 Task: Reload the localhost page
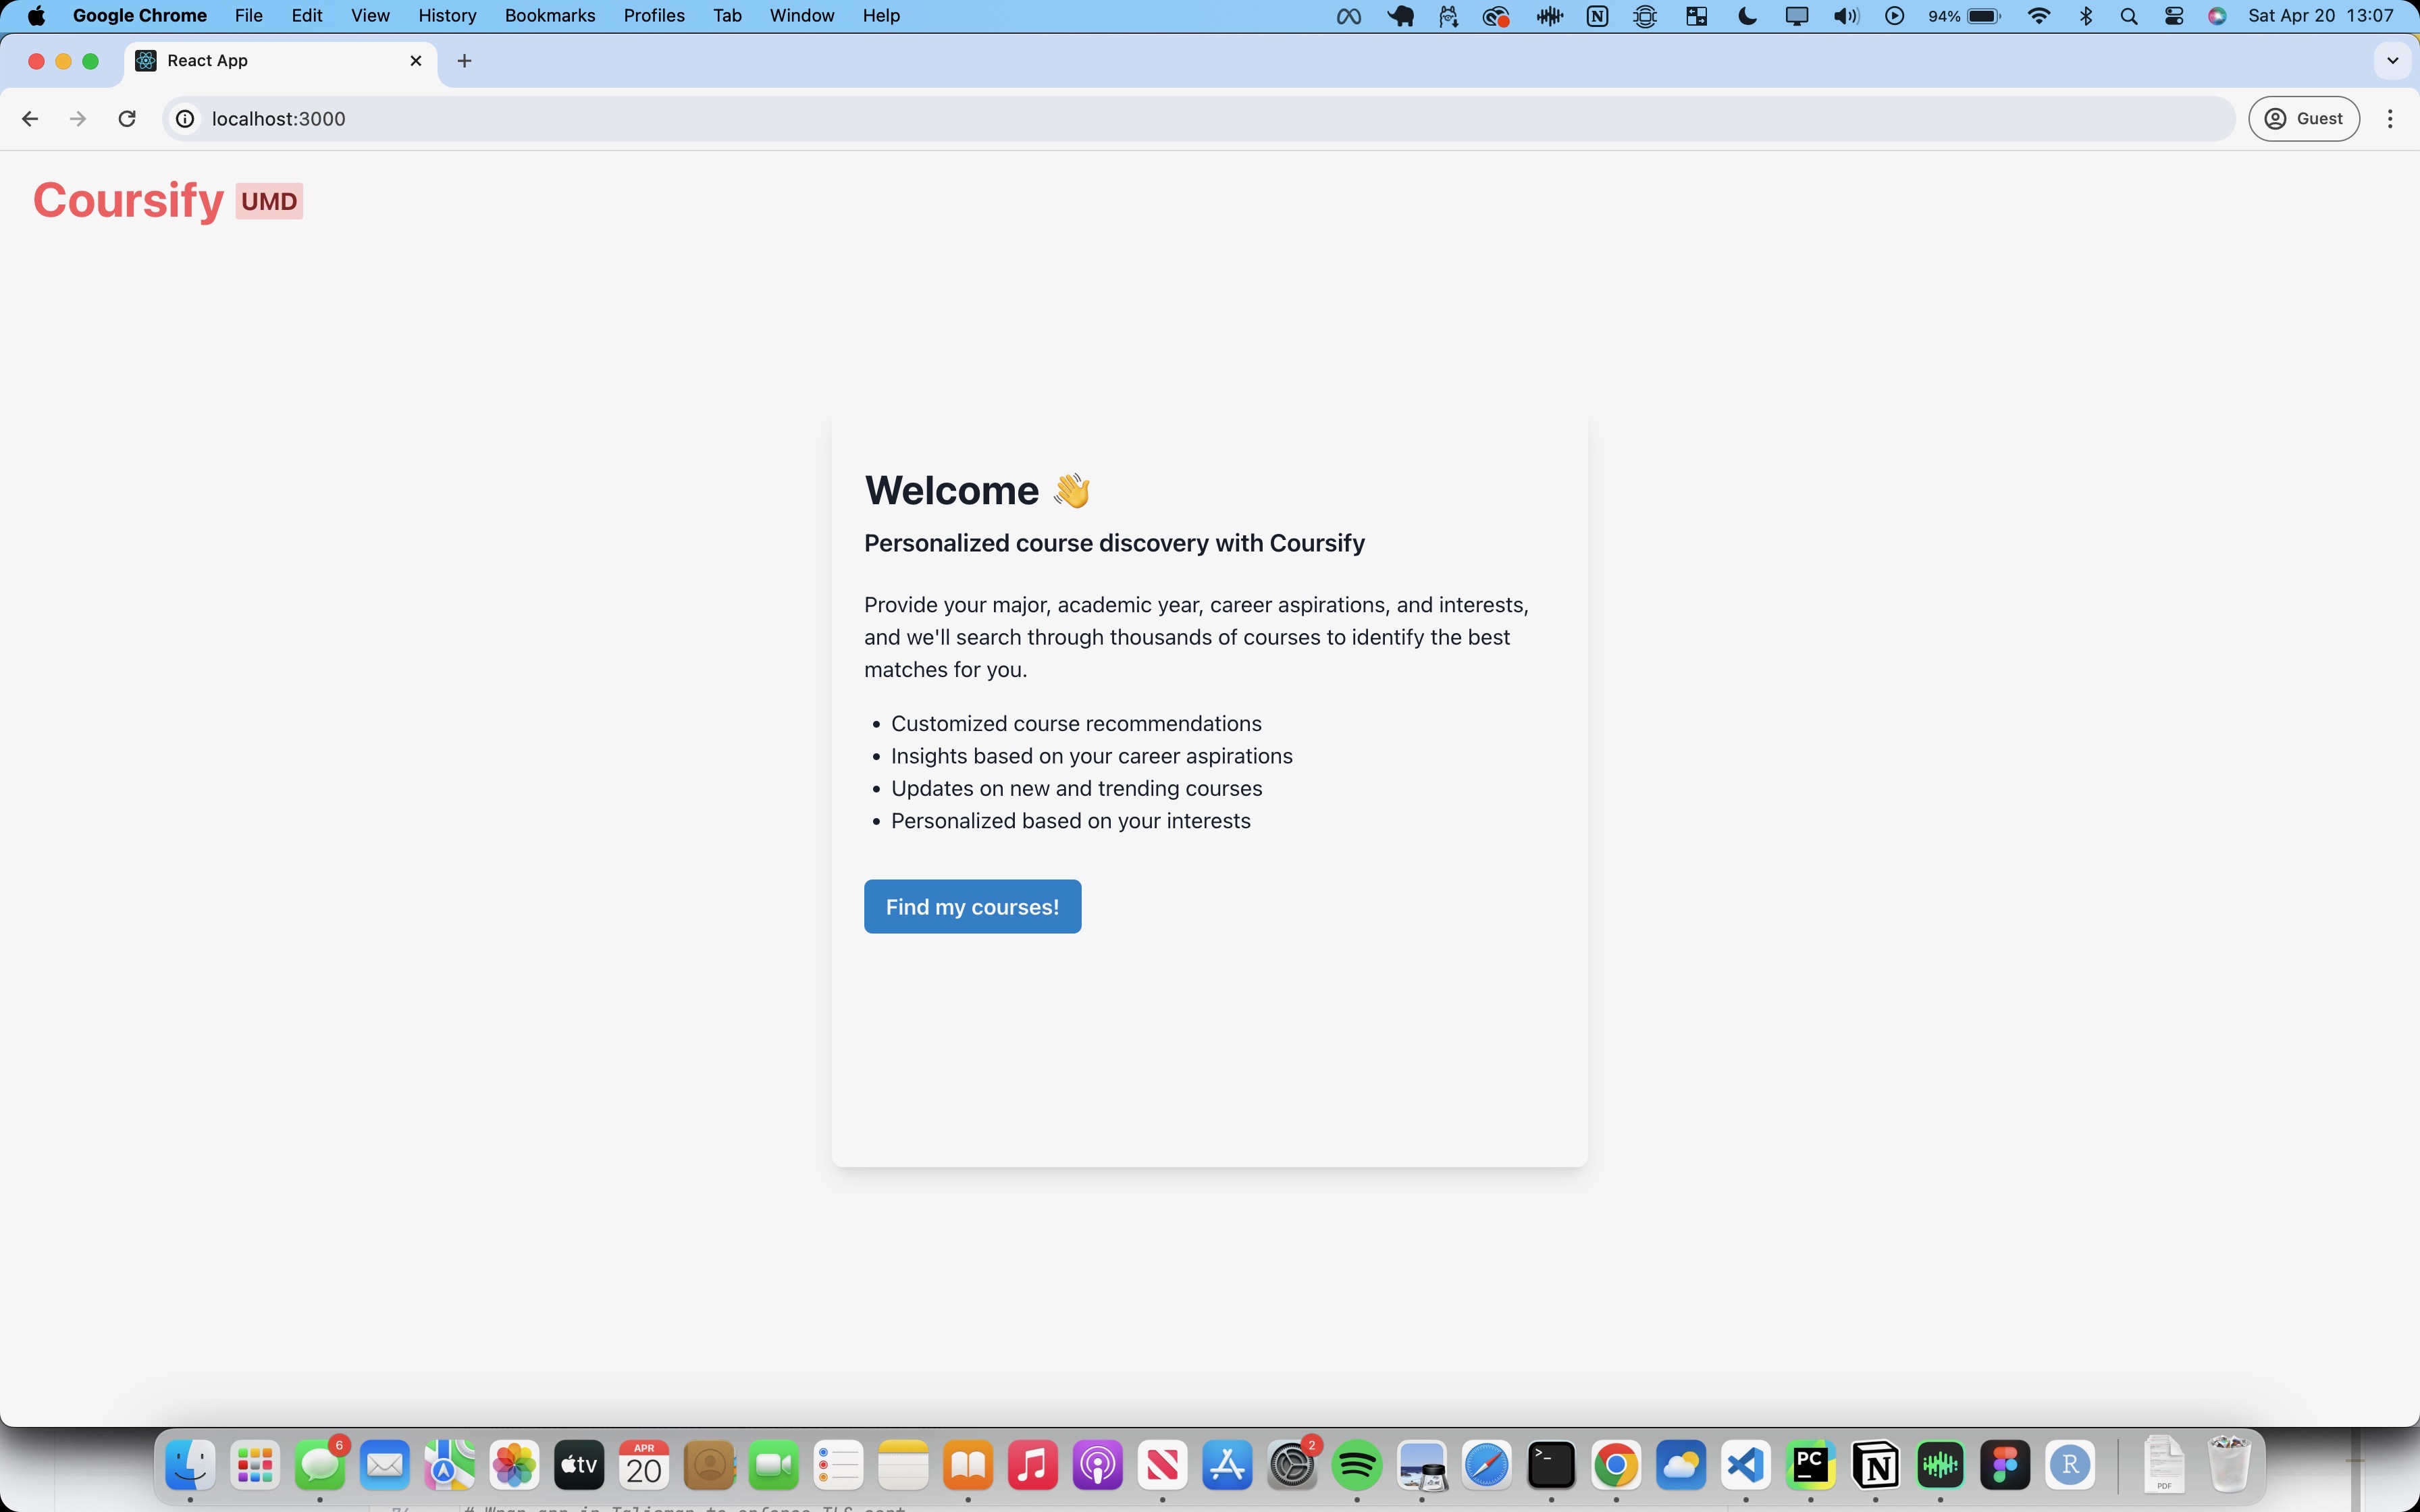click(127, 119)
